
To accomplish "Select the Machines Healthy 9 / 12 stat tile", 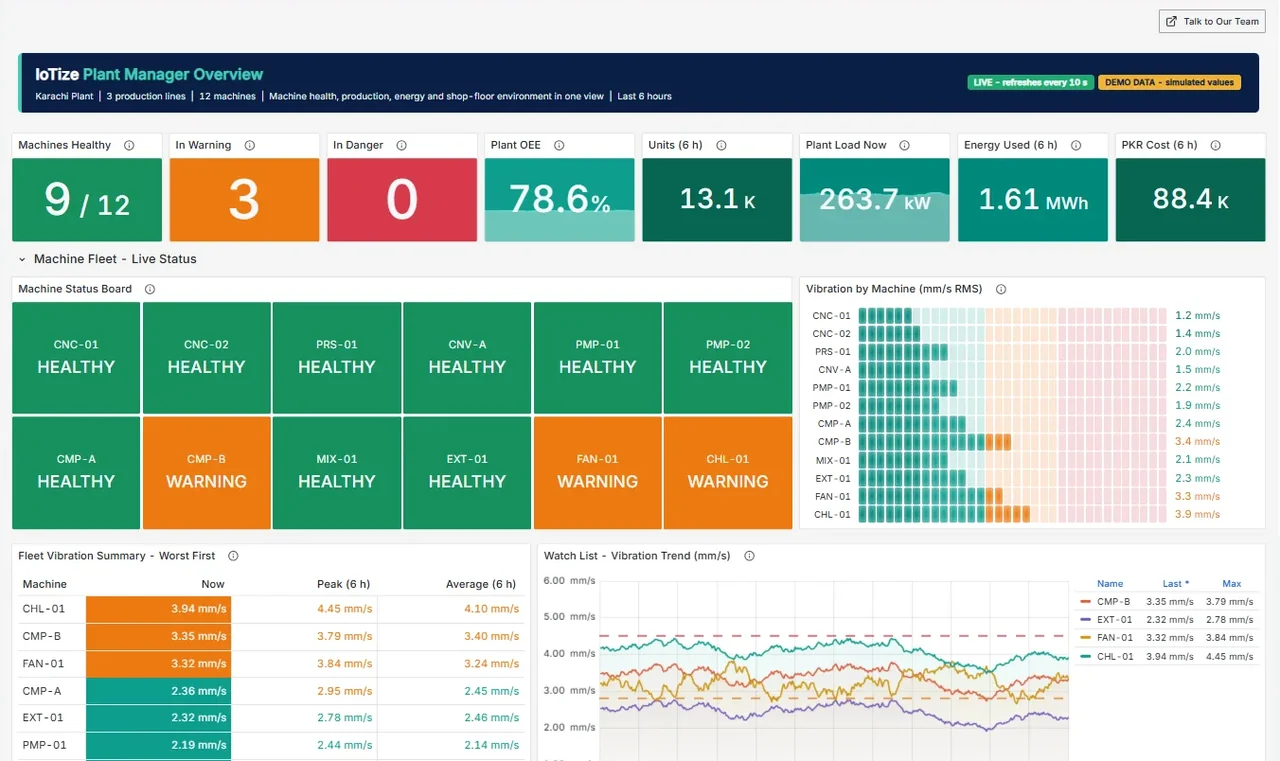I will 87,200.
